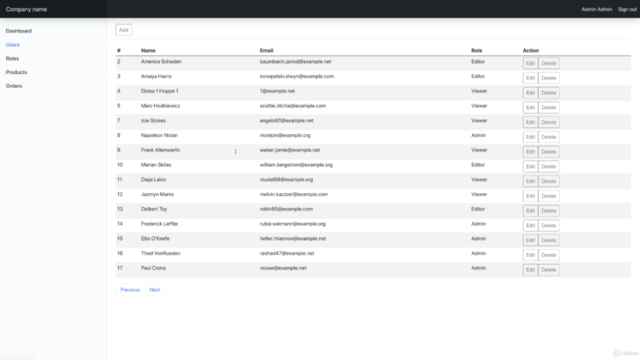
Task: Delete user Eloisa 1 Hoppe 1
Action: pos(549,93)
